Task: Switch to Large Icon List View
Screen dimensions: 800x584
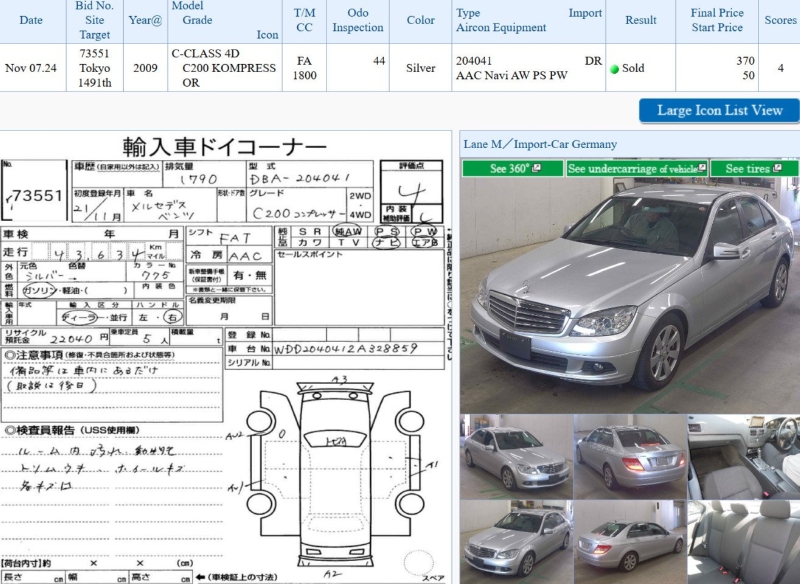Action: click(719, 111)
